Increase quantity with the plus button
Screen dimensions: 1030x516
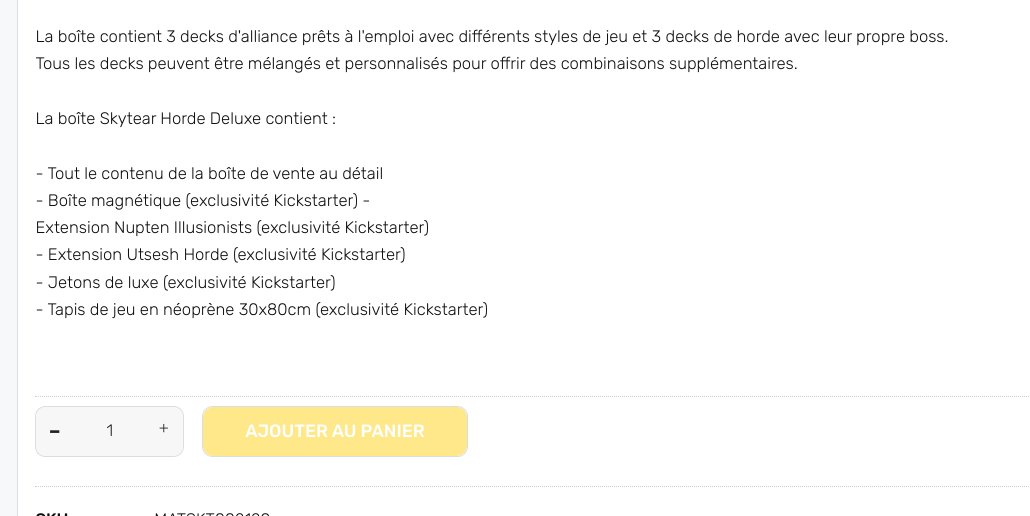[x=164, y=429]
